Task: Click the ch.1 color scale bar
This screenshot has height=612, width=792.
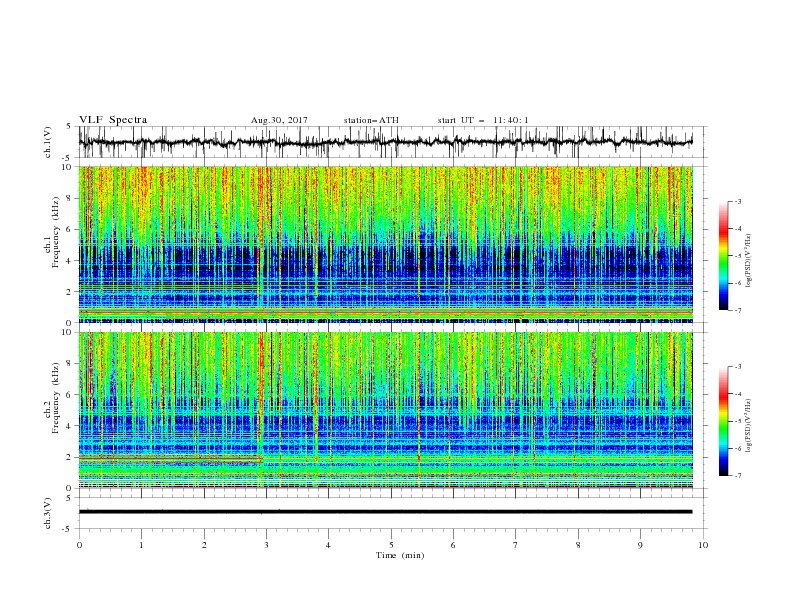Action: pyautogui.click(x=723, y=256)
